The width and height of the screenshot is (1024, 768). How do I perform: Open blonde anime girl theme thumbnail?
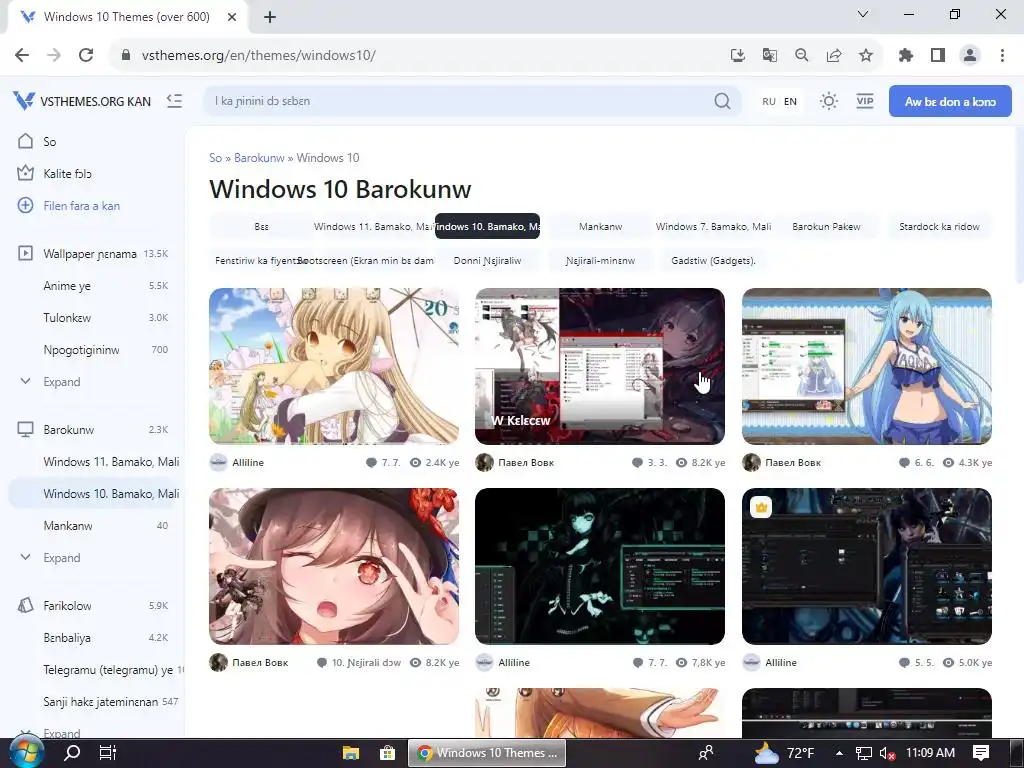tap(334, 366)
